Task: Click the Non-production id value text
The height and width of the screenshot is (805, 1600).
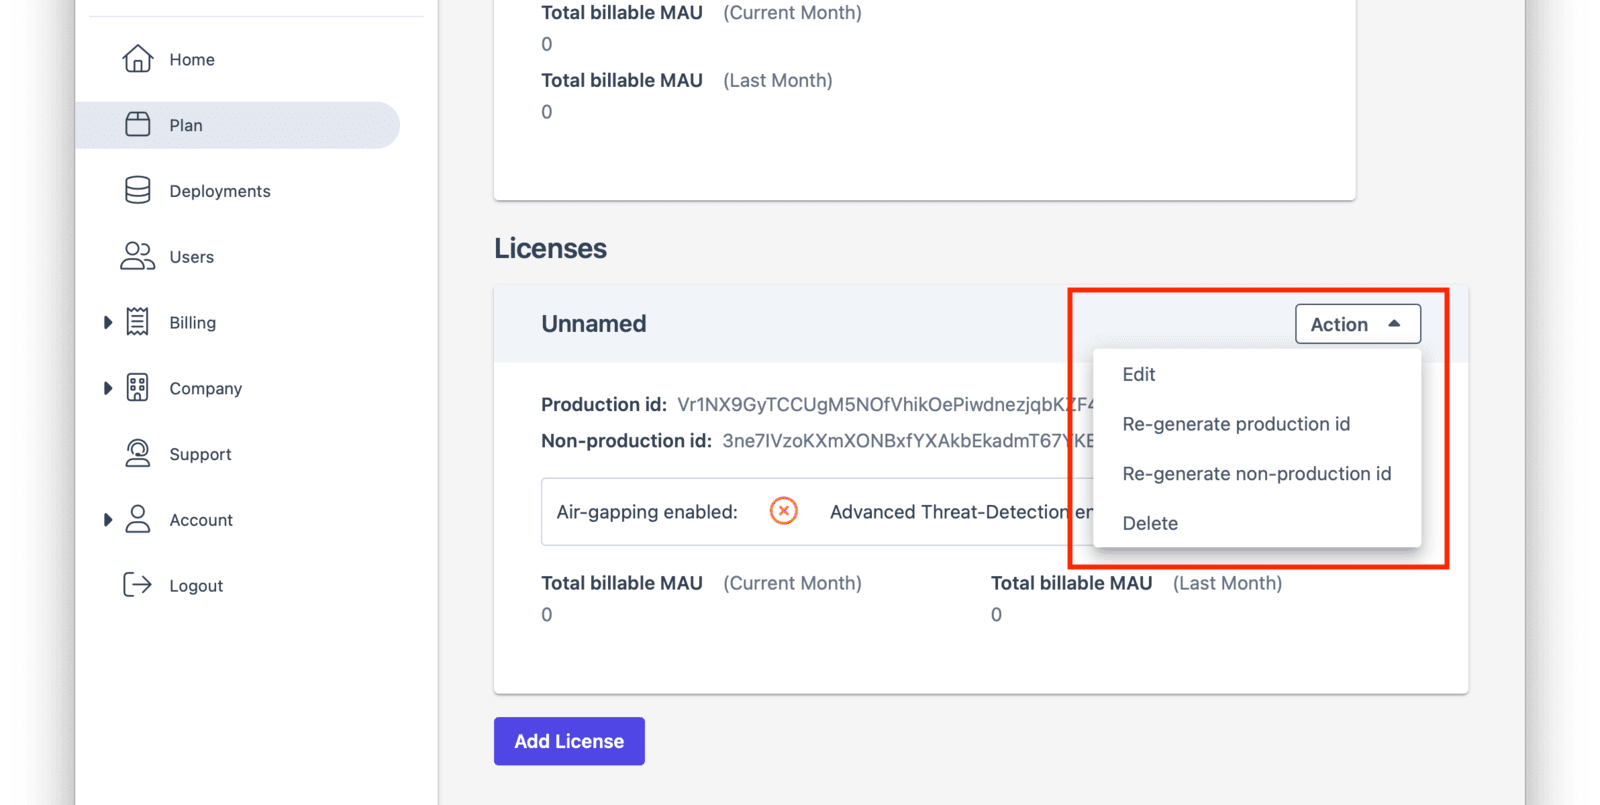Action: (x=908, y=441)
